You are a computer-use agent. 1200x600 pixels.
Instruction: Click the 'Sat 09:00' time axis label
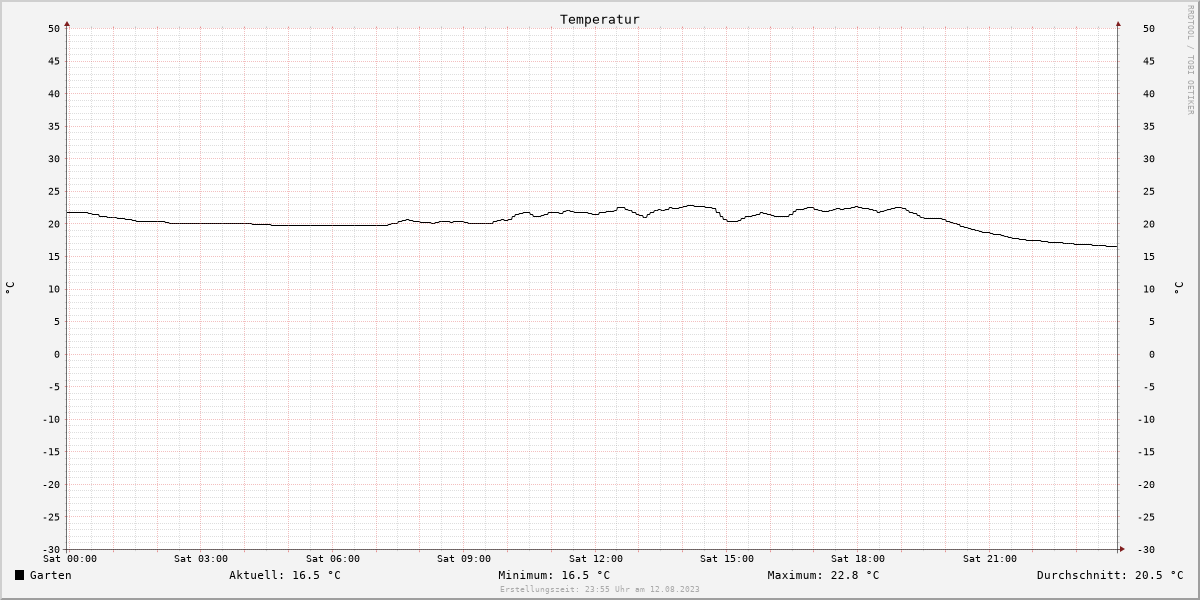[x=464, y=559]
